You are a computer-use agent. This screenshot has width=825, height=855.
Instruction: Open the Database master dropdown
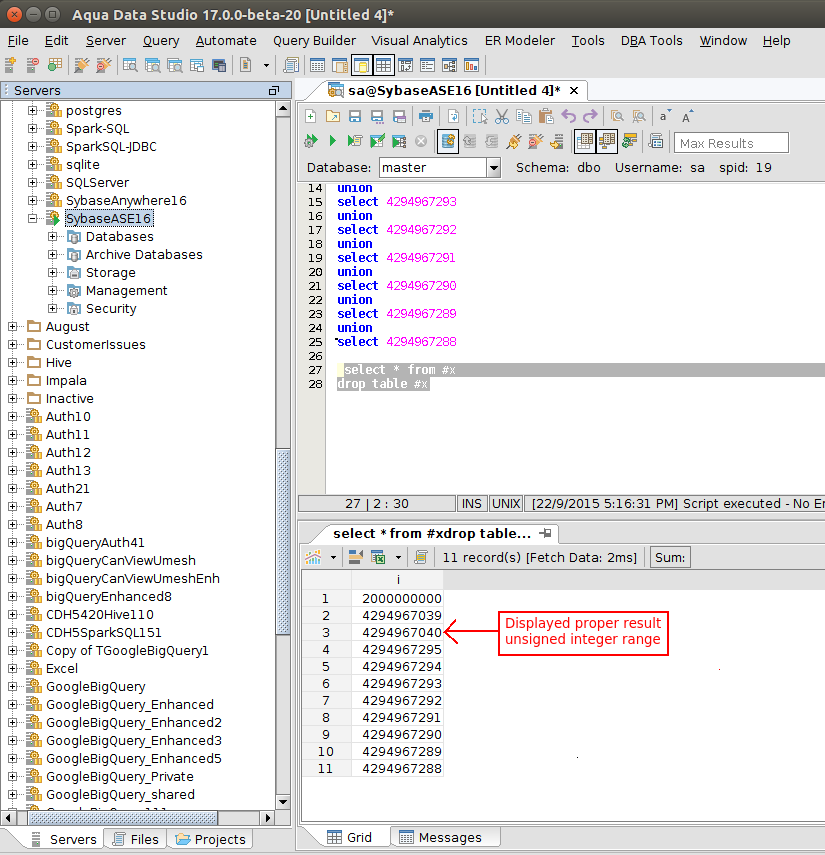(493, 167)
